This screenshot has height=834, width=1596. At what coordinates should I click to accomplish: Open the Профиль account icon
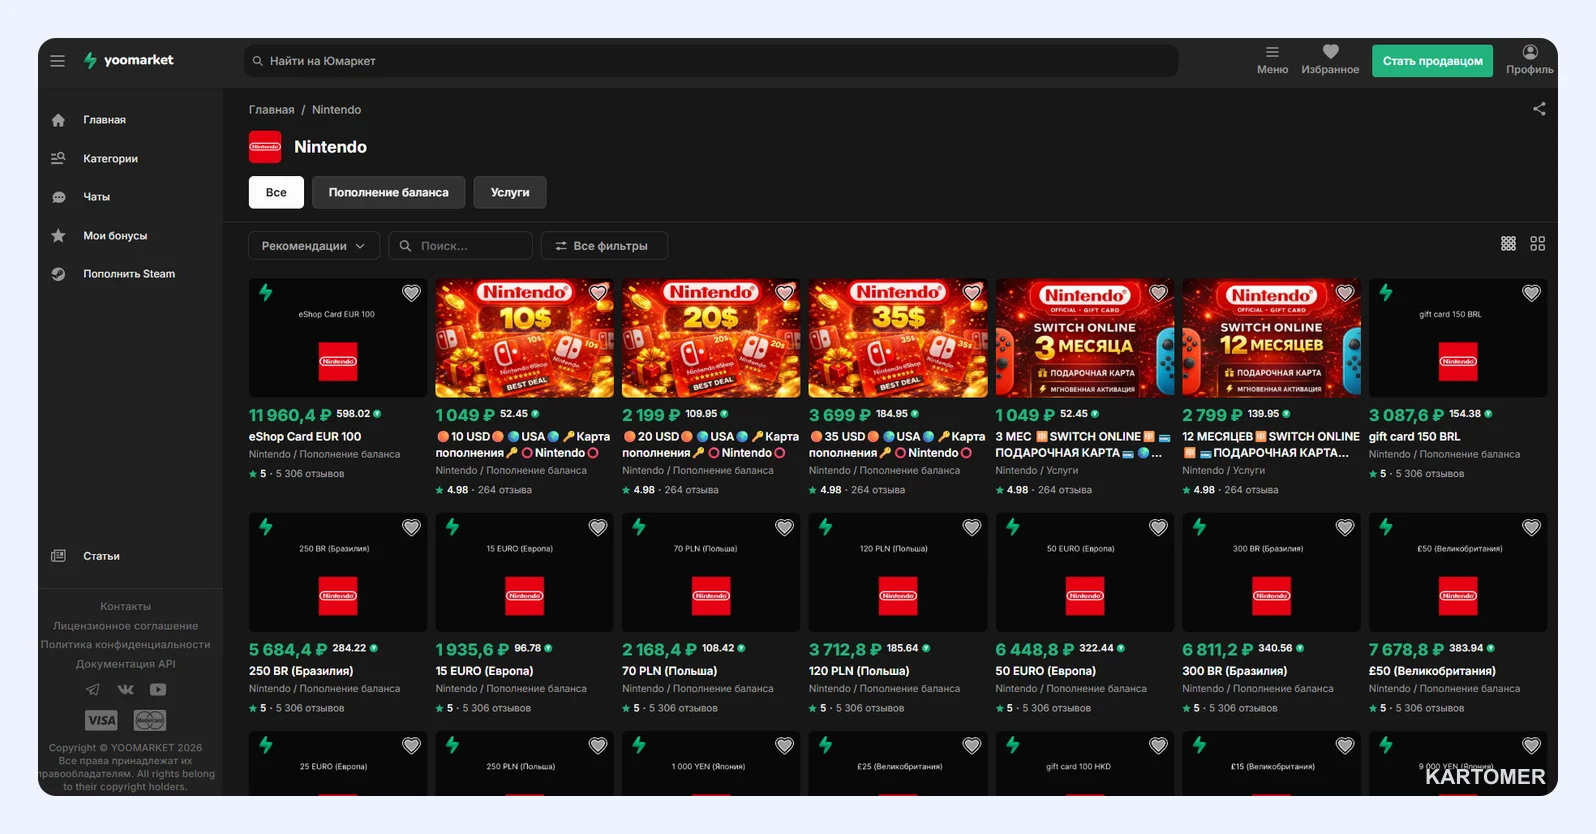click(x=1530, y=60)
